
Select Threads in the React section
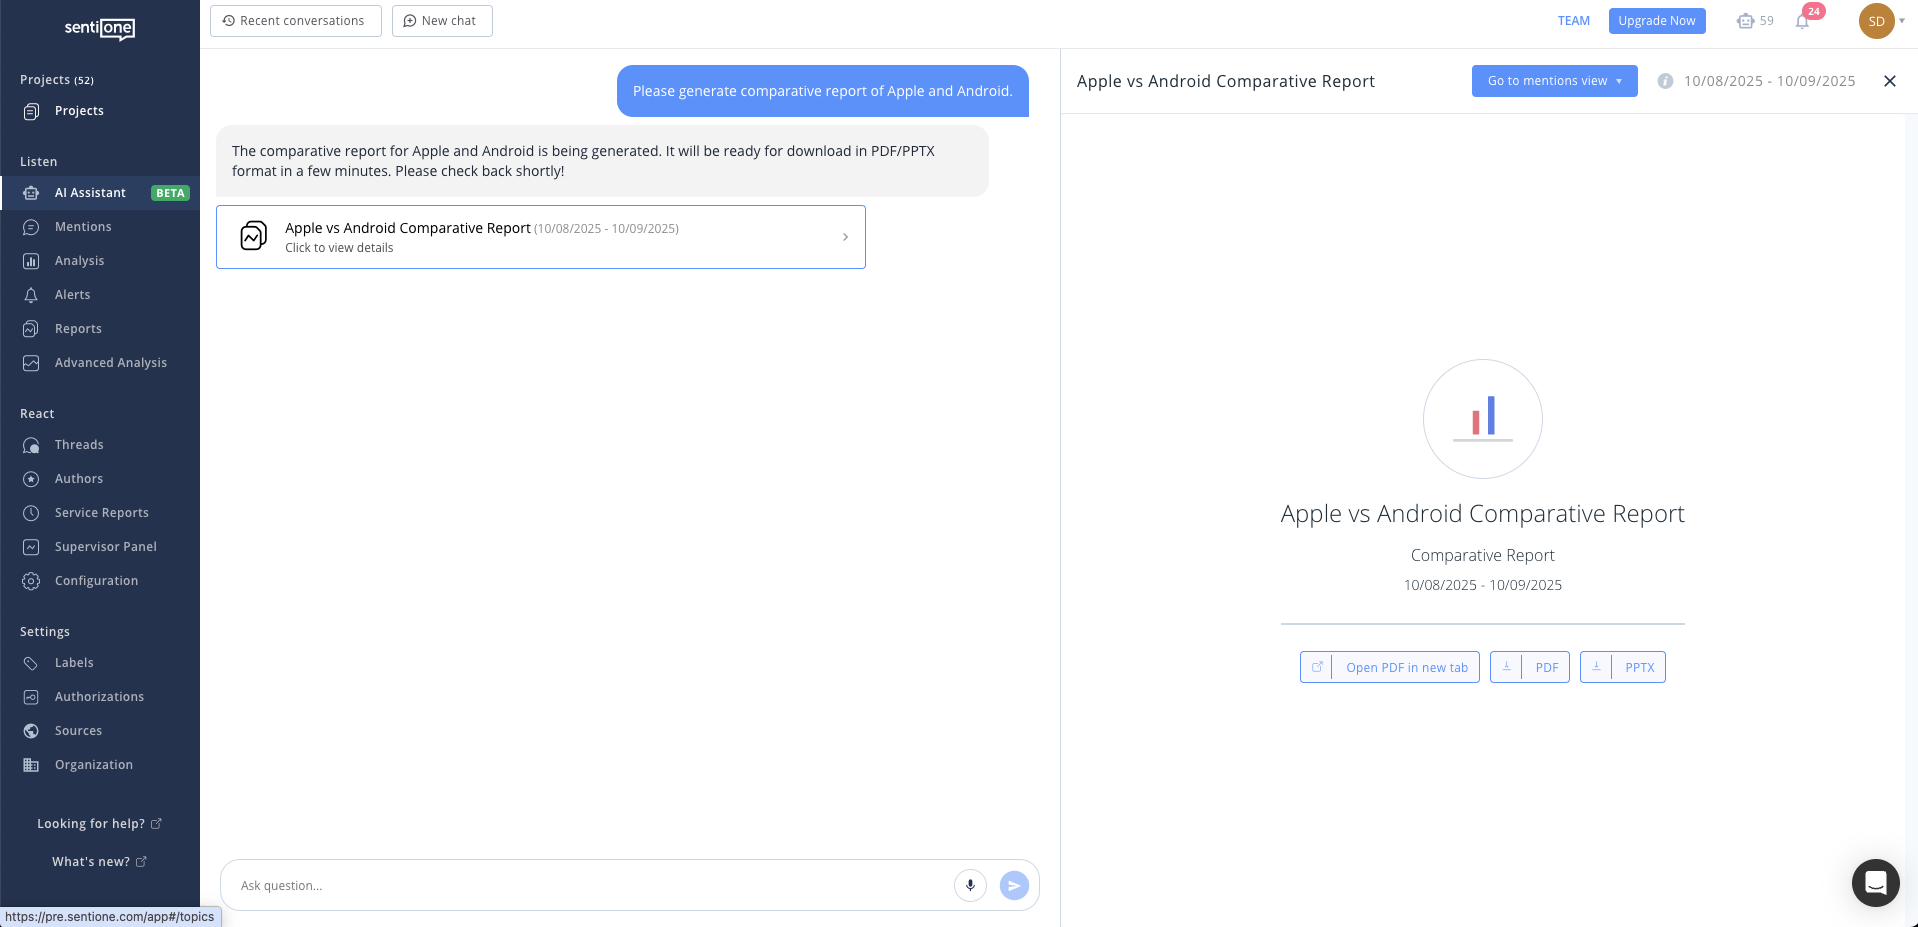(79, 445)
